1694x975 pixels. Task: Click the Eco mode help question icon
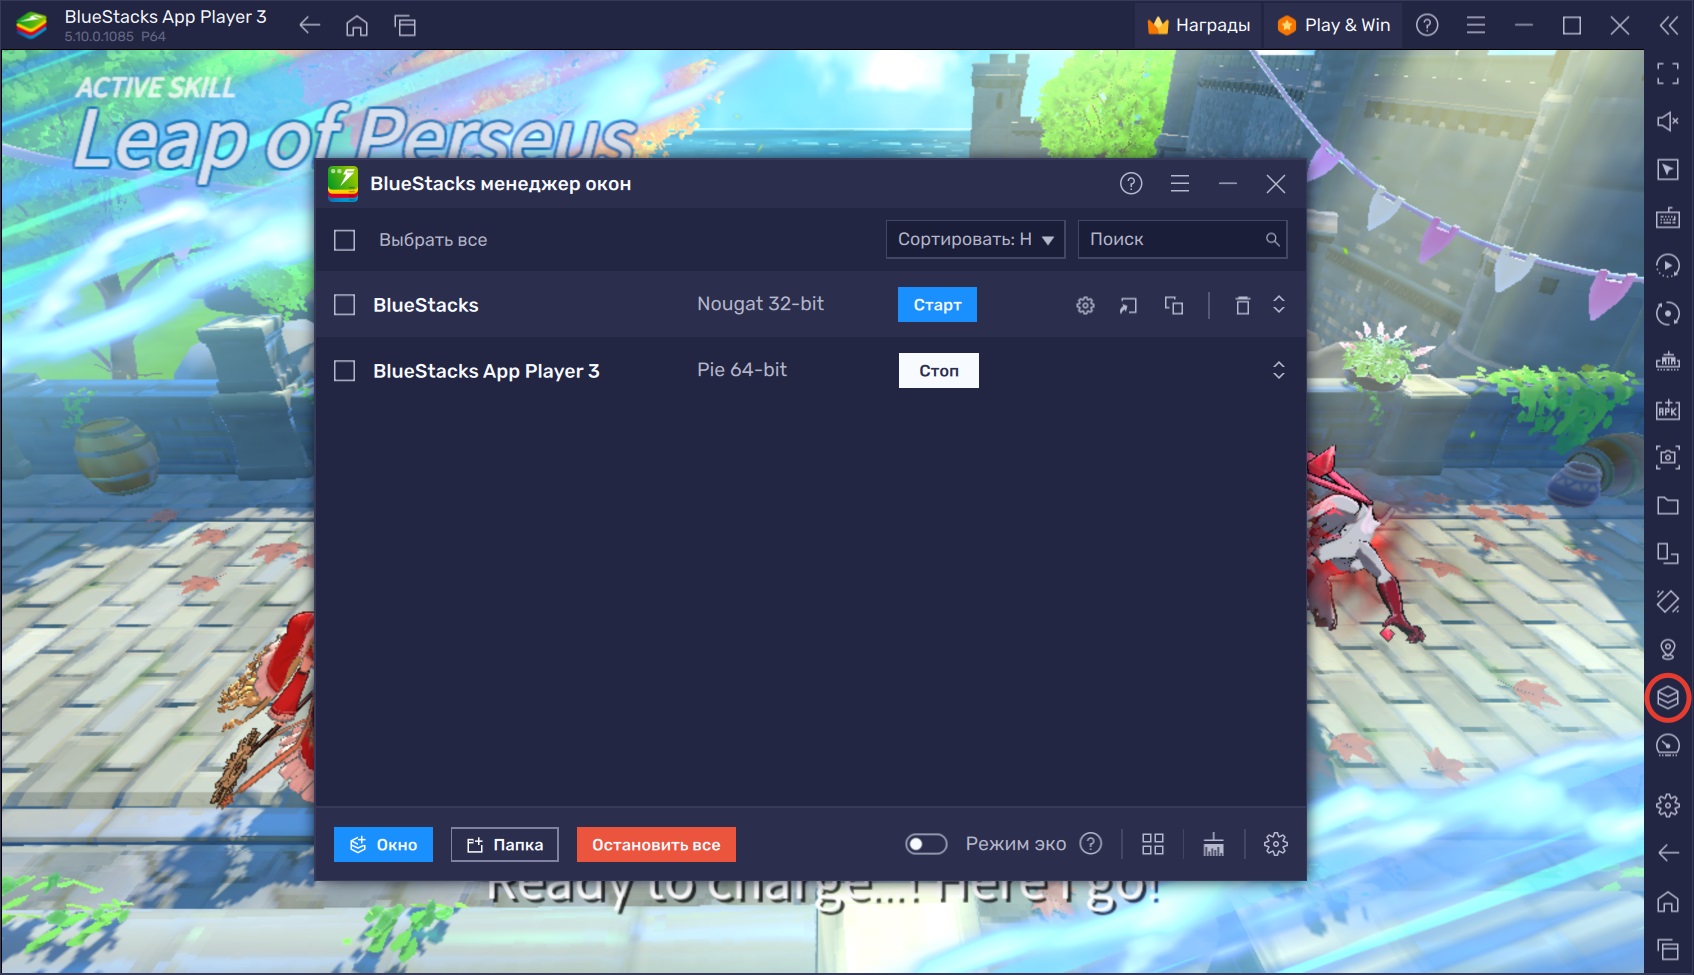click(x=1091, y=844)
